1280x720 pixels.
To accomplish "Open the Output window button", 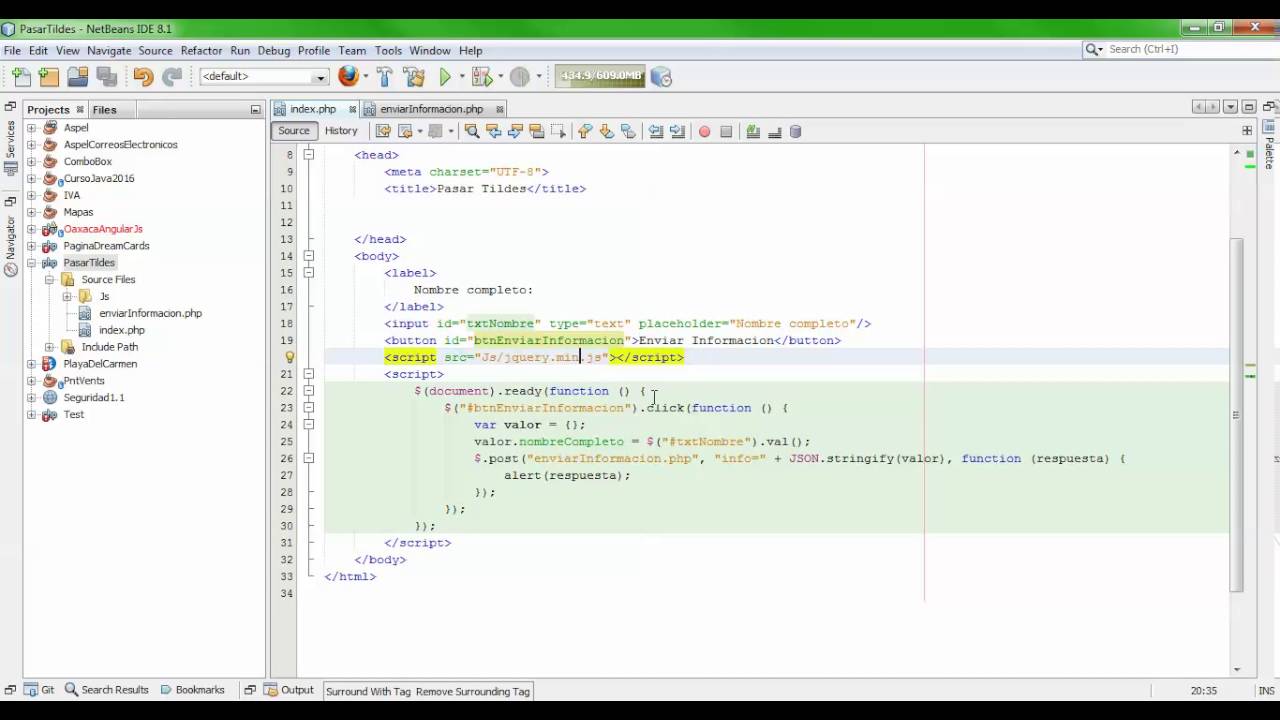I will click(289, 690).
